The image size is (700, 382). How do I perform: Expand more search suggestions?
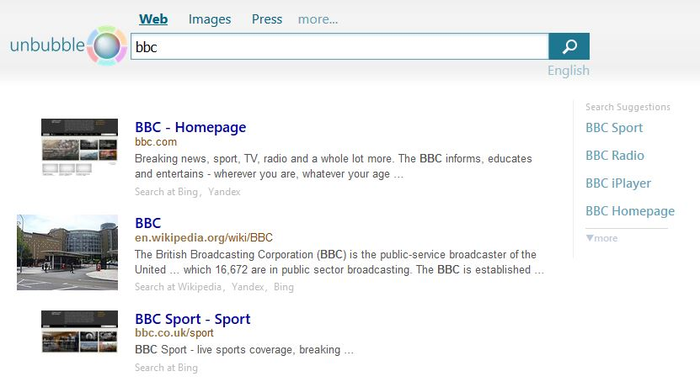[602, 238]
